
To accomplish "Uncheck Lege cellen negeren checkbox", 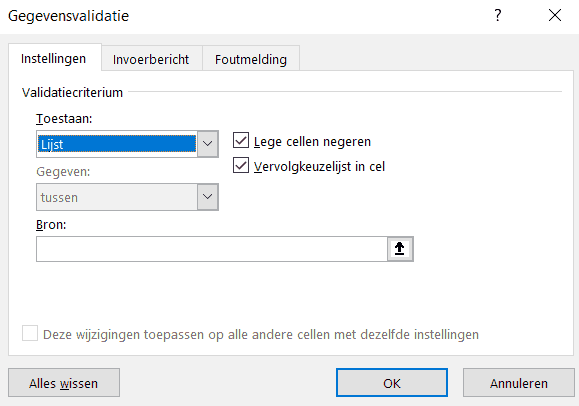I will click(241, 141).
